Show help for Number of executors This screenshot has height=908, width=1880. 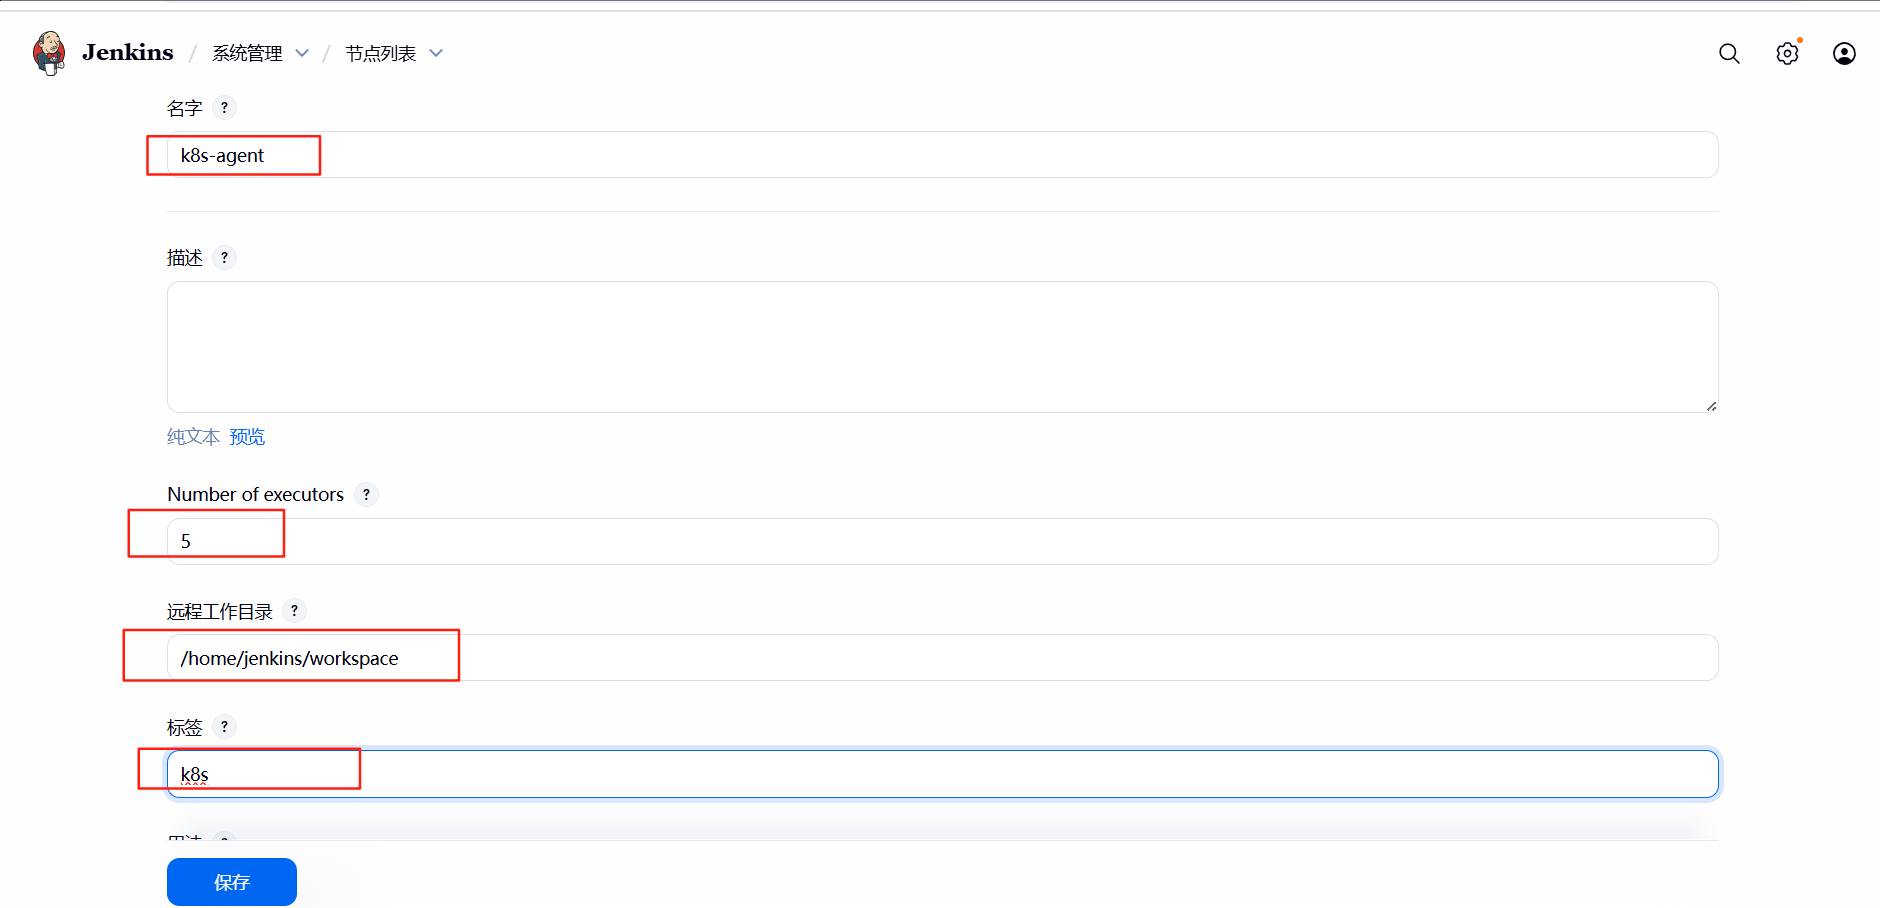[366, 494]
